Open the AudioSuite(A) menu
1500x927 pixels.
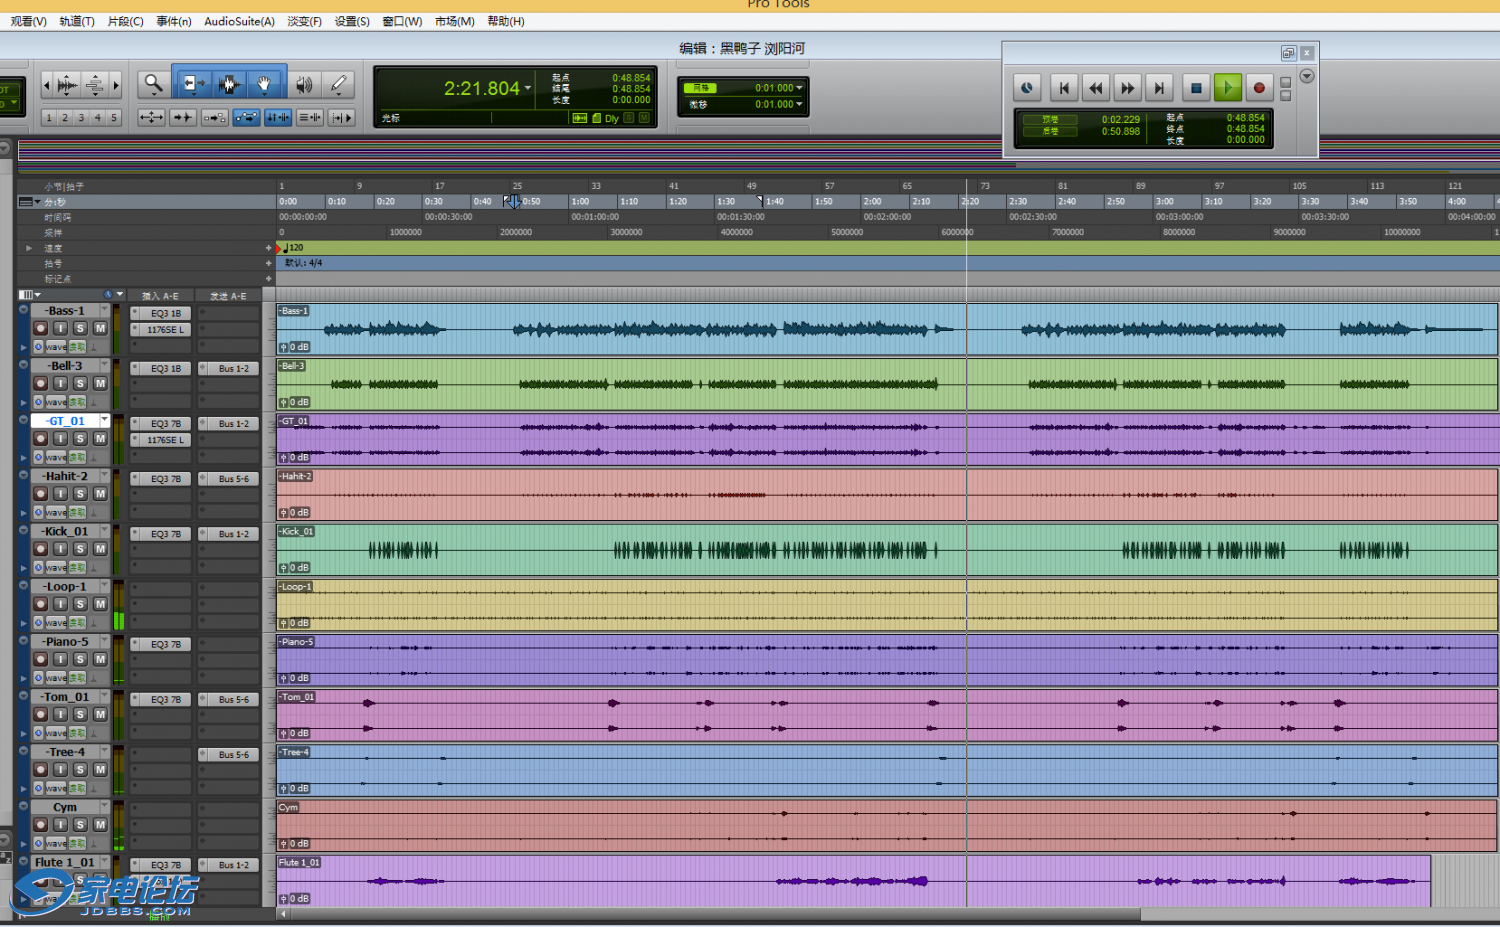pyautogui.click(x=239, y=21)
